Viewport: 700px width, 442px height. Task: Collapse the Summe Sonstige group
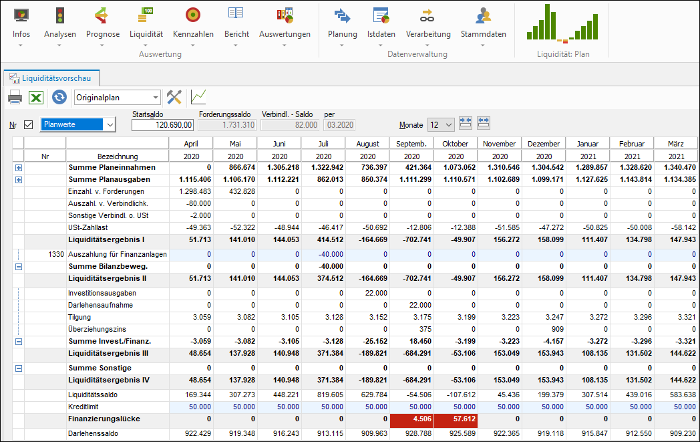[x=18, y=368]
